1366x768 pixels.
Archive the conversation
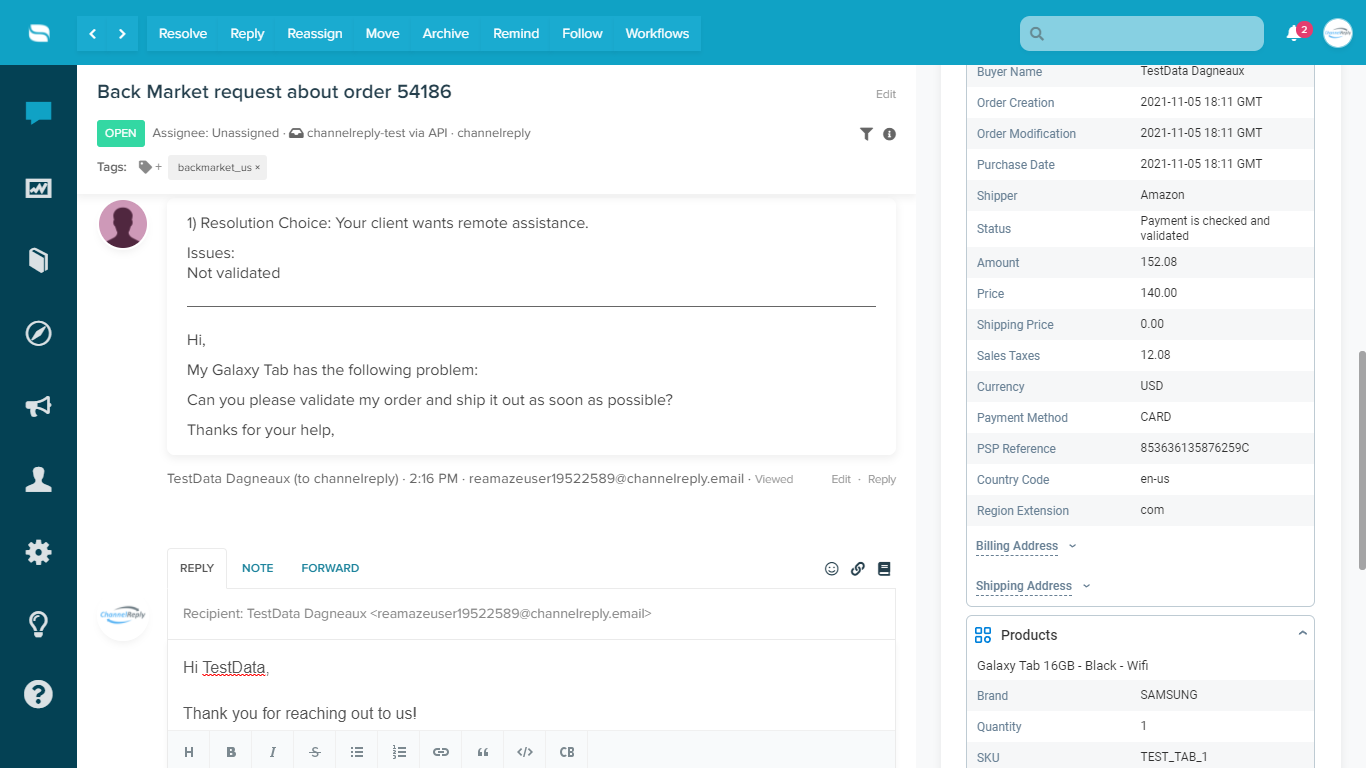click(446, 33)
